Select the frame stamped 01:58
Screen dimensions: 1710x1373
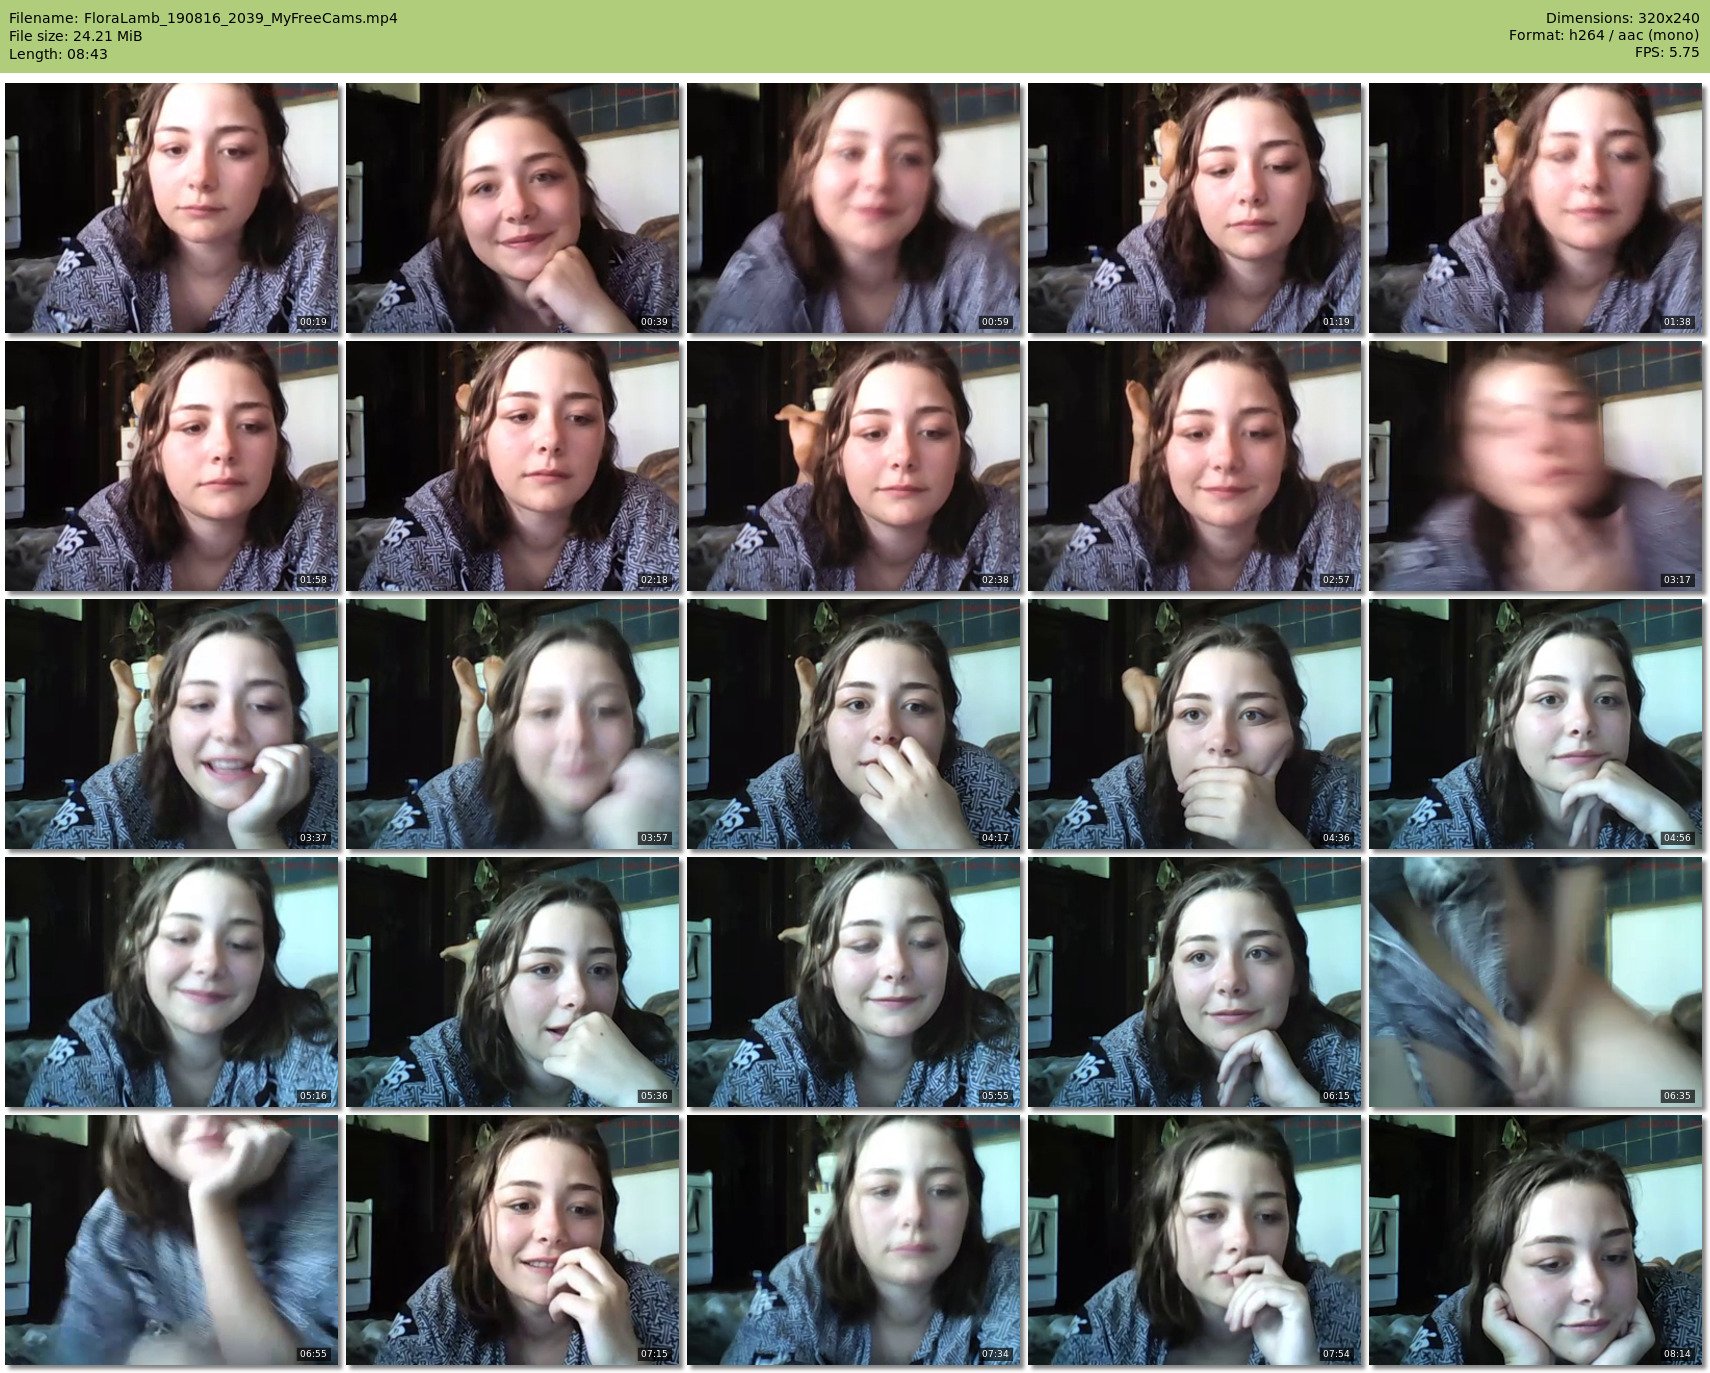point(171,466)
